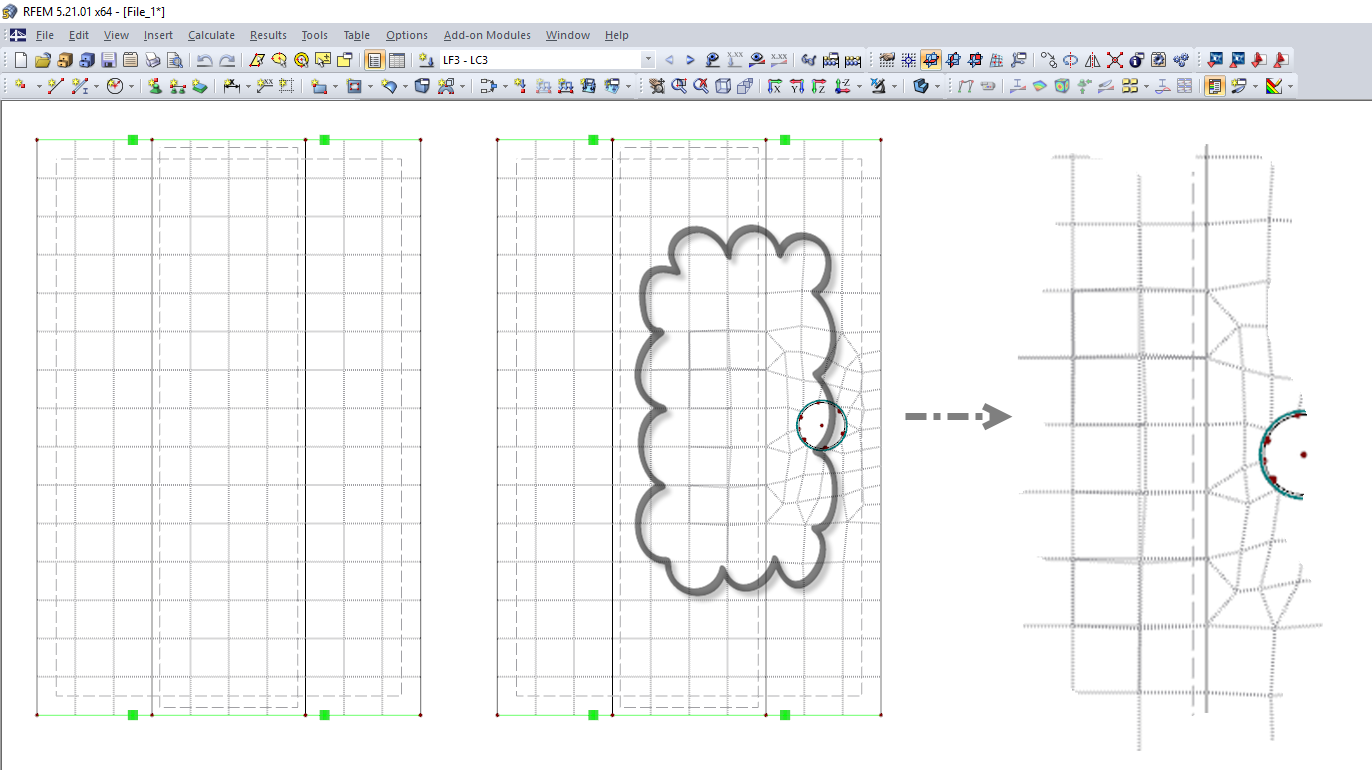Click the Undo icon
This screenshot has height=770, width=1372.
[x=206, y=59]
